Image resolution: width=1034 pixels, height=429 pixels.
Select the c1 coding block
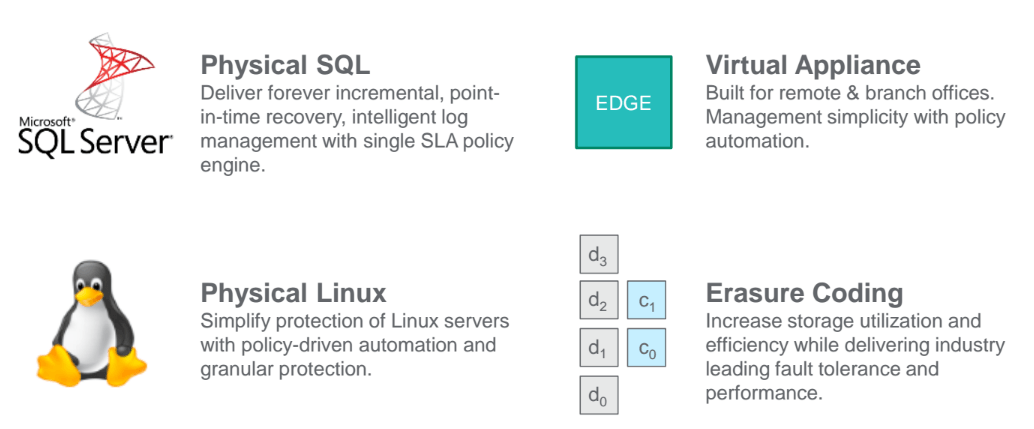click(x=646, y=300)
